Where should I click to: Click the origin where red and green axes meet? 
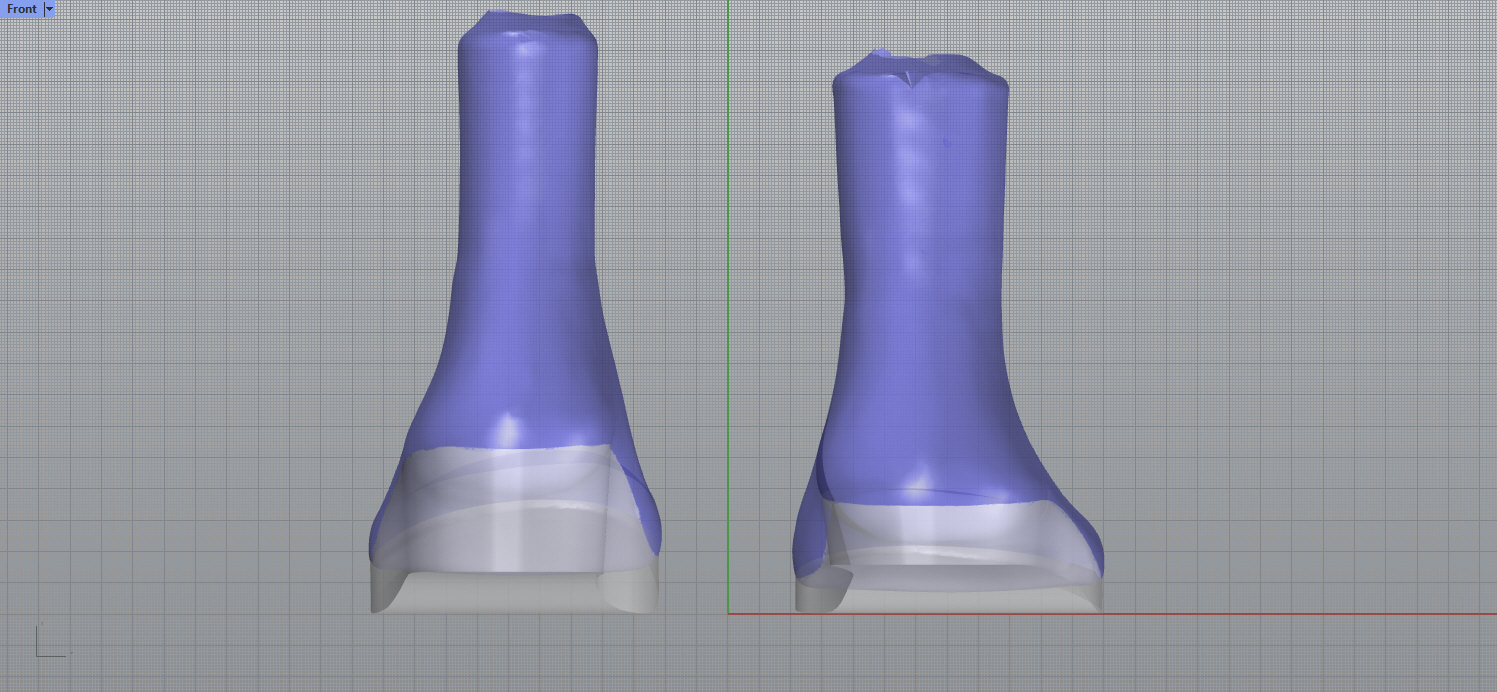click(x=728, y=613)
